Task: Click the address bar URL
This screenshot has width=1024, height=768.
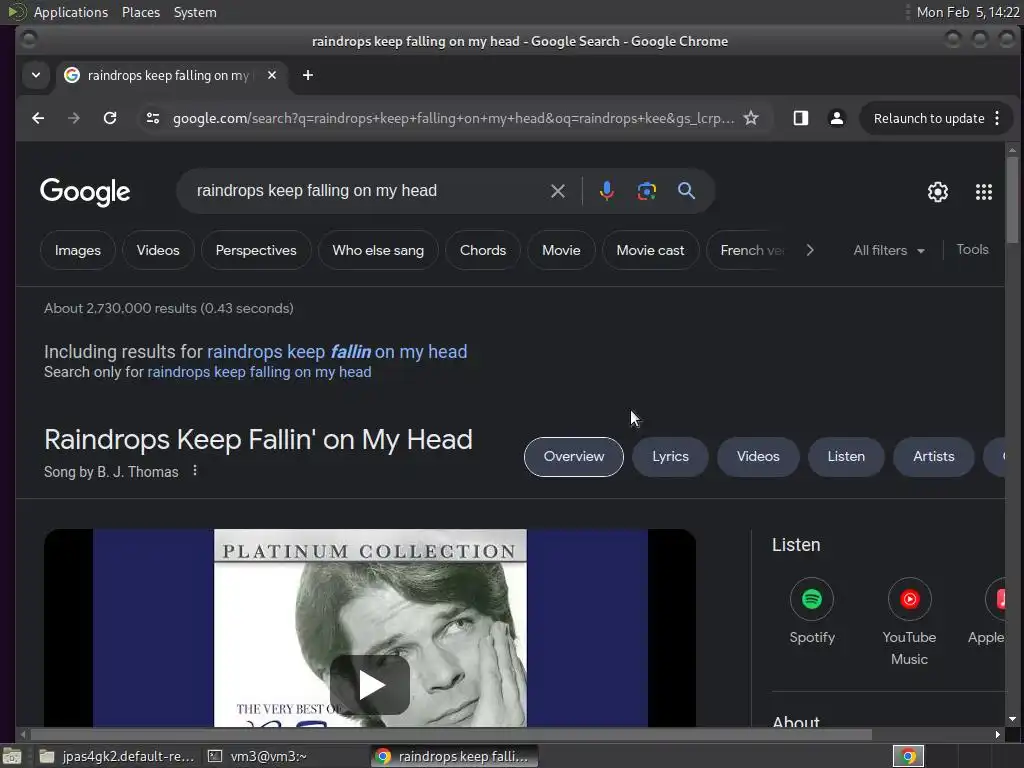Action: click(x=453, y=118)
